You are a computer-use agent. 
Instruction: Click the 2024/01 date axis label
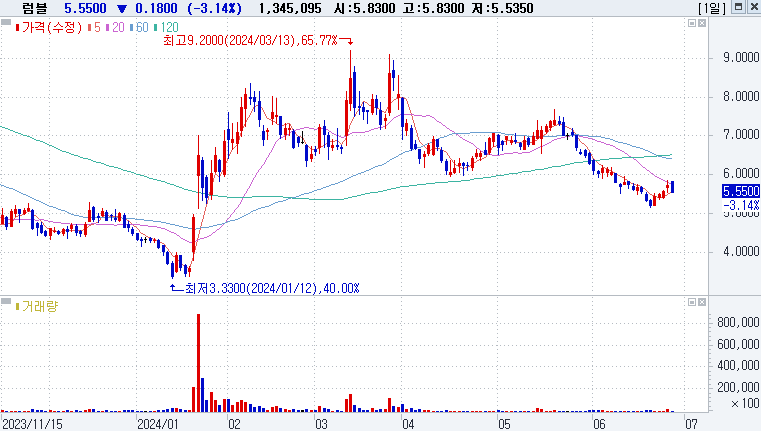158,424
